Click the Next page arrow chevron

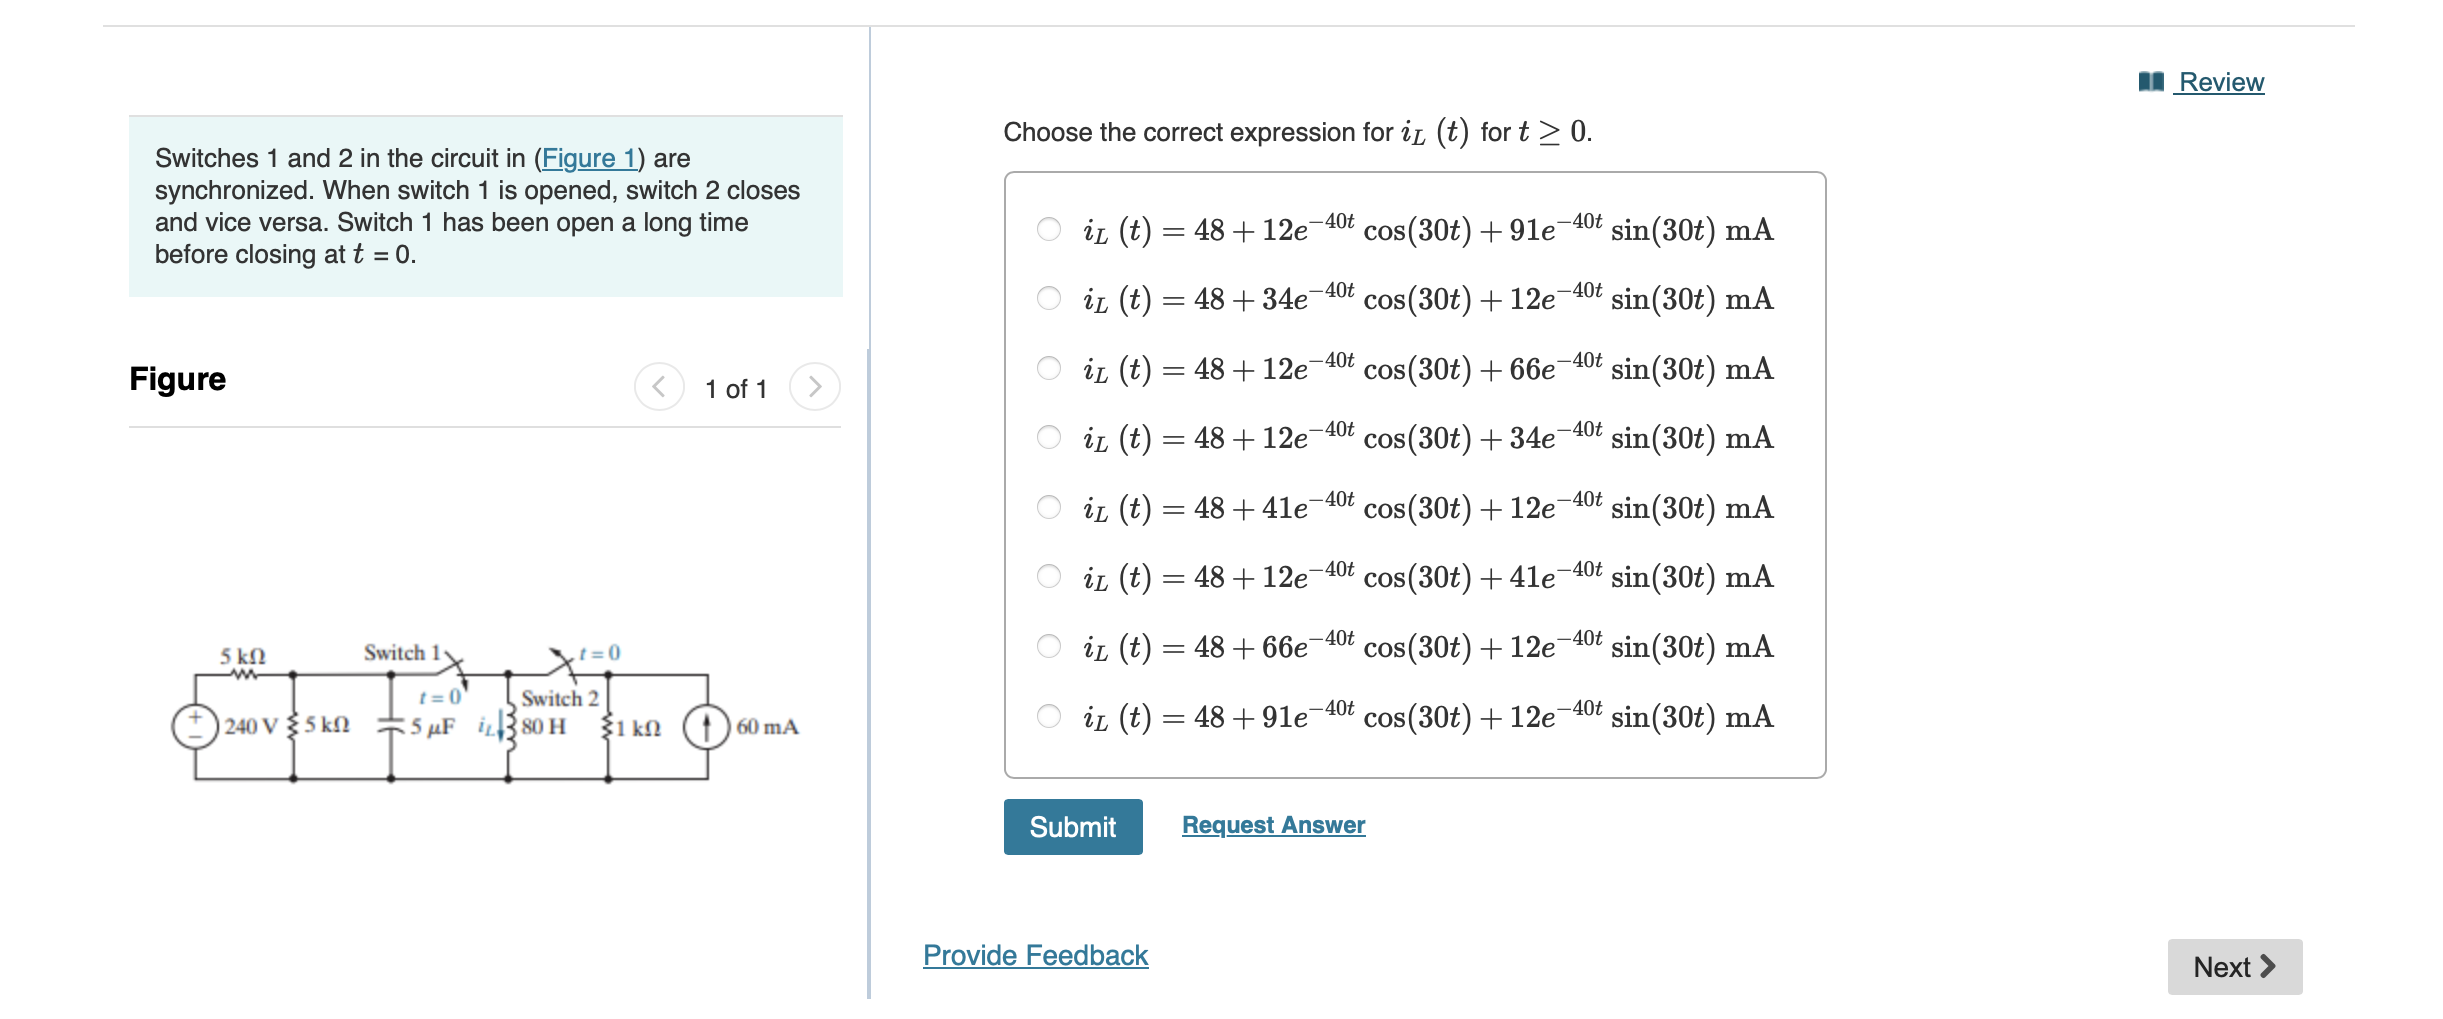2265,966
